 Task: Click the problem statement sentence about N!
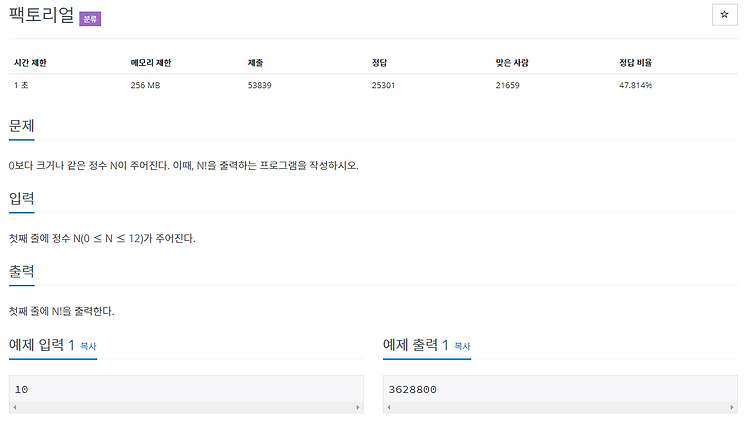point(184,166)
